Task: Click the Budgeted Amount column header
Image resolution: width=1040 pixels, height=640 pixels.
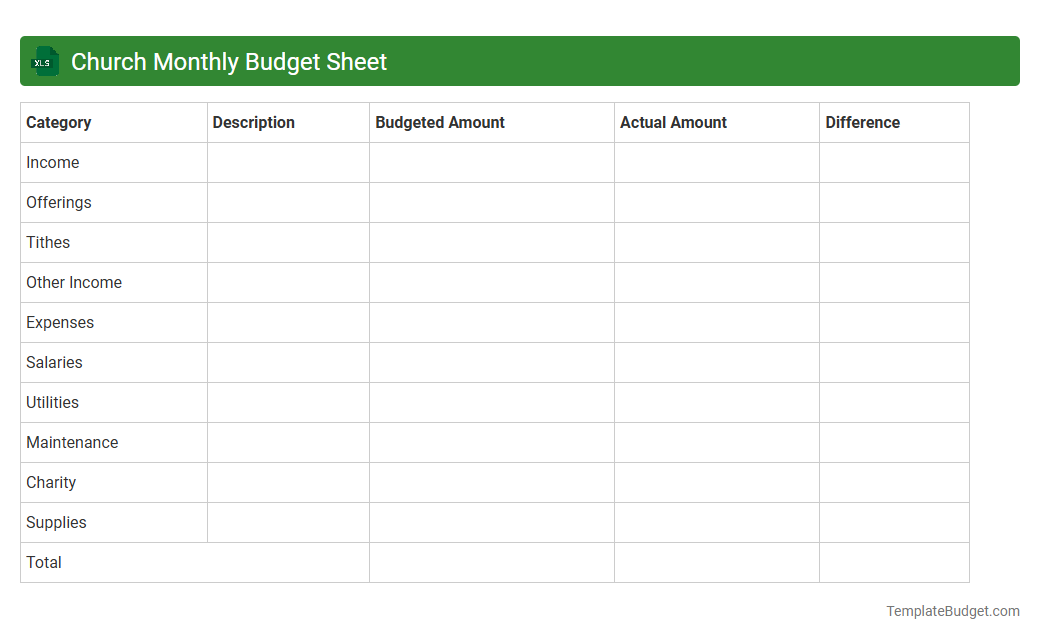Action: [440, 122]
